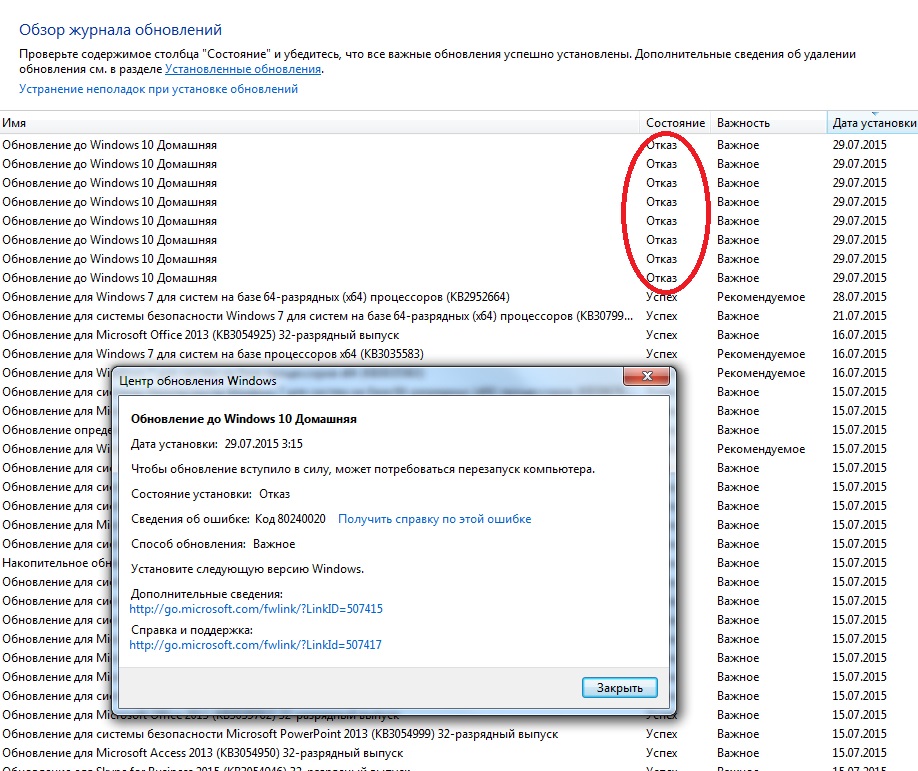918x771 pixels.
Task: Open the "Установленные обновления" link
Action: point(243,69)
